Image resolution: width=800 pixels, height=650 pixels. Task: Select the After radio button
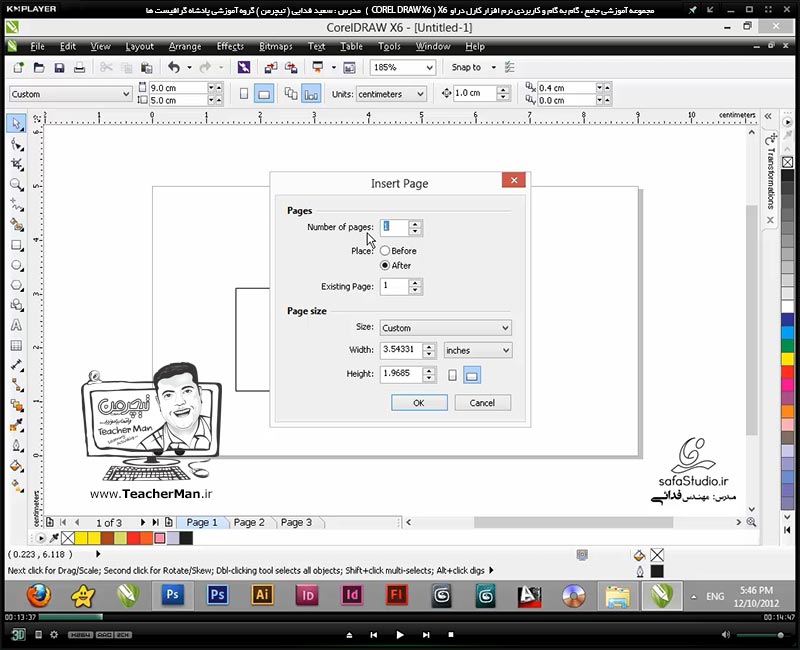click(x=385, y=265)
